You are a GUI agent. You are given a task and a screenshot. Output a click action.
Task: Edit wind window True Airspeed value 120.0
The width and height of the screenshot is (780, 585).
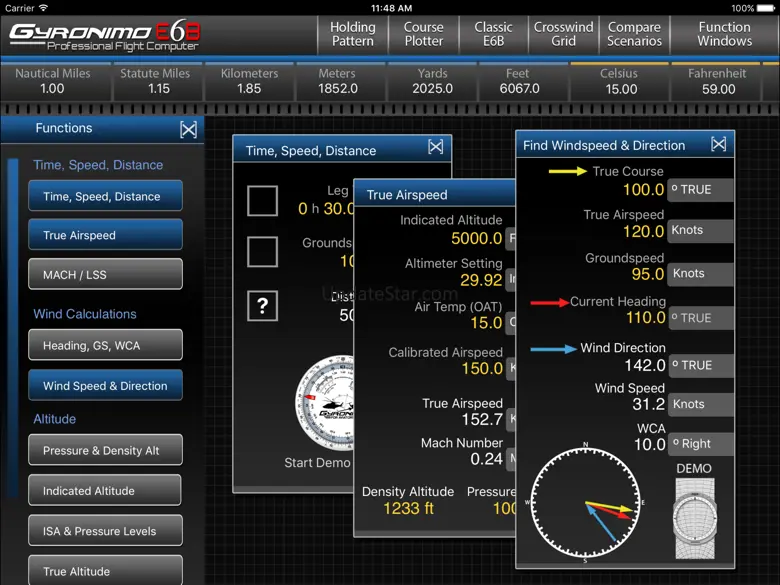pos(644,231)
